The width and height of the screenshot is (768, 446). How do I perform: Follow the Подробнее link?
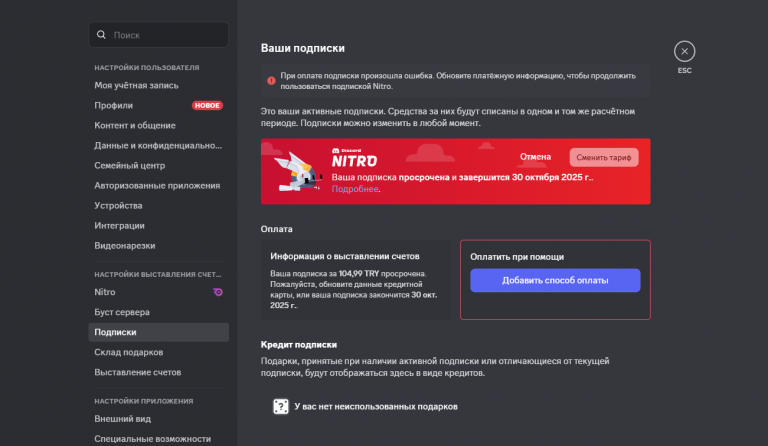pyautogui.click(x=355, y=189)
